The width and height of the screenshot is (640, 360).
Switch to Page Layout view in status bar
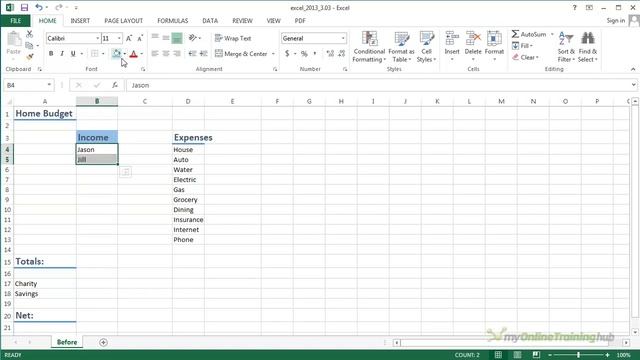point(517,355)
